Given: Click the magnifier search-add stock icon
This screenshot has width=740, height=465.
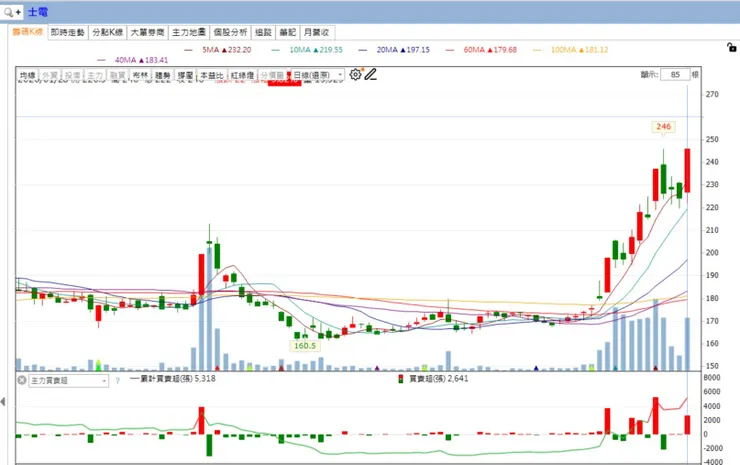Looking at the screenshot, I should coord(12,12).
